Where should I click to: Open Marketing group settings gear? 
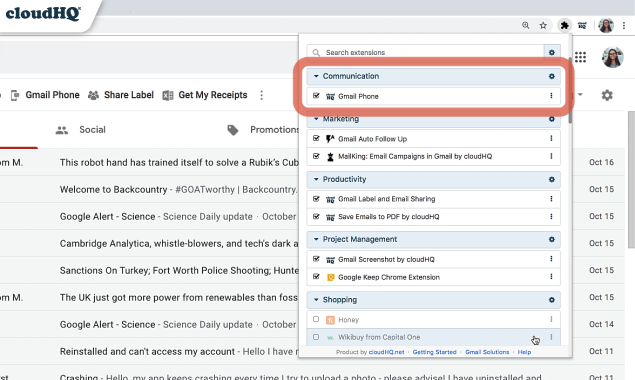click(x=552, y=119)
